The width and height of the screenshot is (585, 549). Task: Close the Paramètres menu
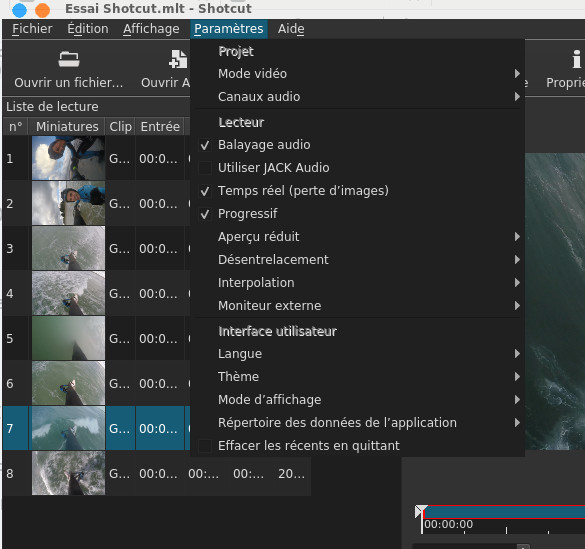(229, 29)
